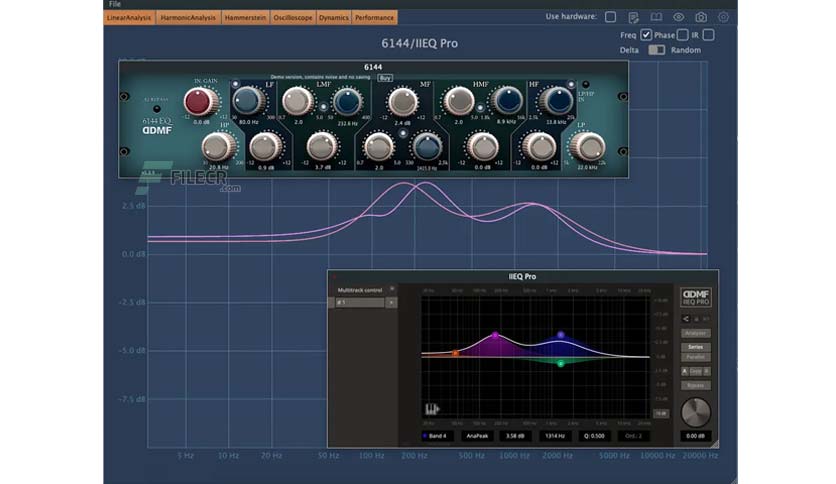Click the LF frequency knob at 80.0 Hz
The height and width of the screenshot is (484, 836).
point(248,101)
